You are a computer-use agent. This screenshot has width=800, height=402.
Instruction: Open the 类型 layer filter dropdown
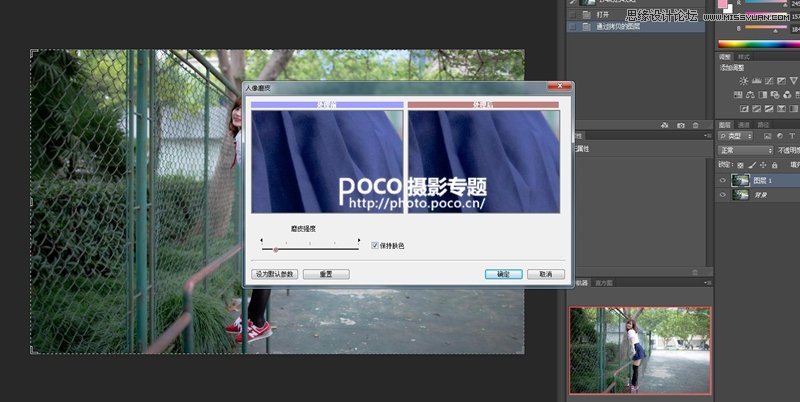coord(735,136)
